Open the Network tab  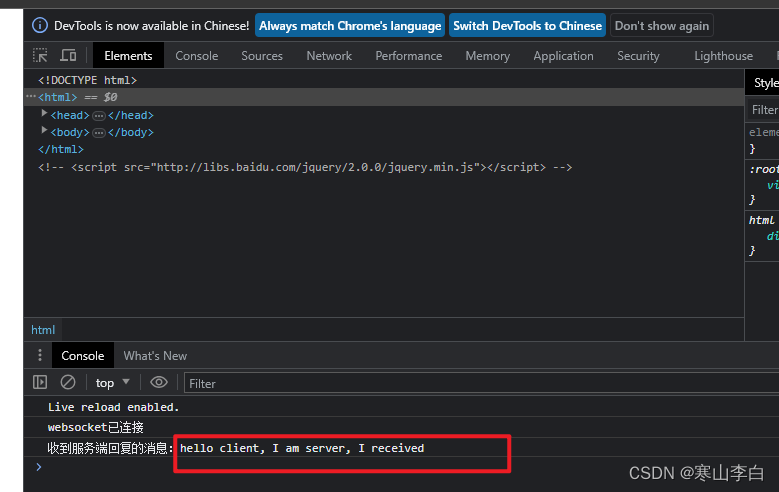(329, 56)
